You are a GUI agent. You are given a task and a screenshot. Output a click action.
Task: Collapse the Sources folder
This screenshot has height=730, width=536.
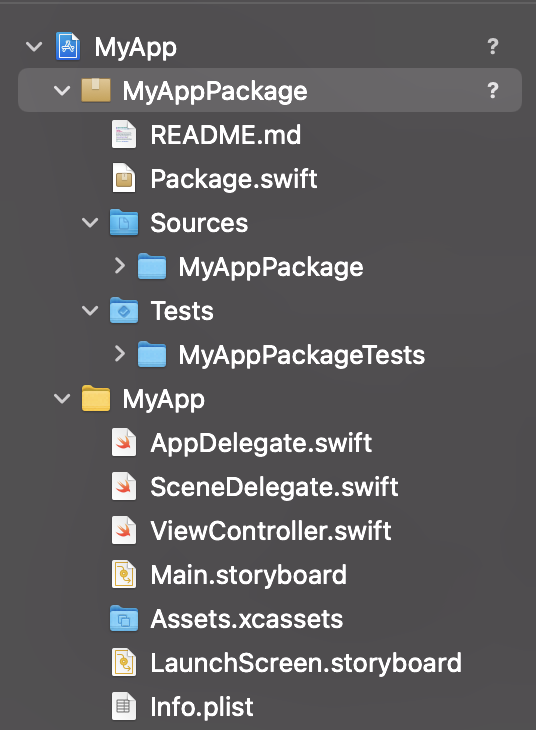pos(90,223)
